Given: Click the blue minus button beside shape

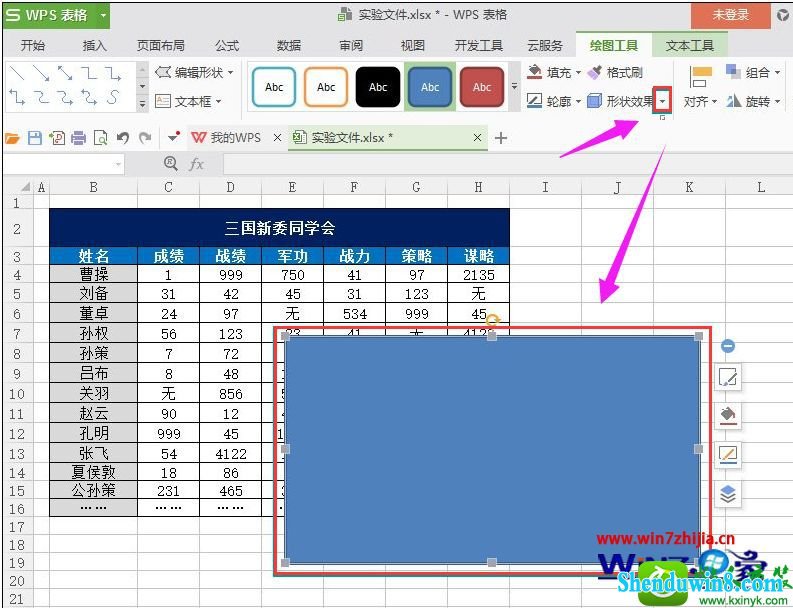Looking at the screenshot, I should tap(727, 346).
